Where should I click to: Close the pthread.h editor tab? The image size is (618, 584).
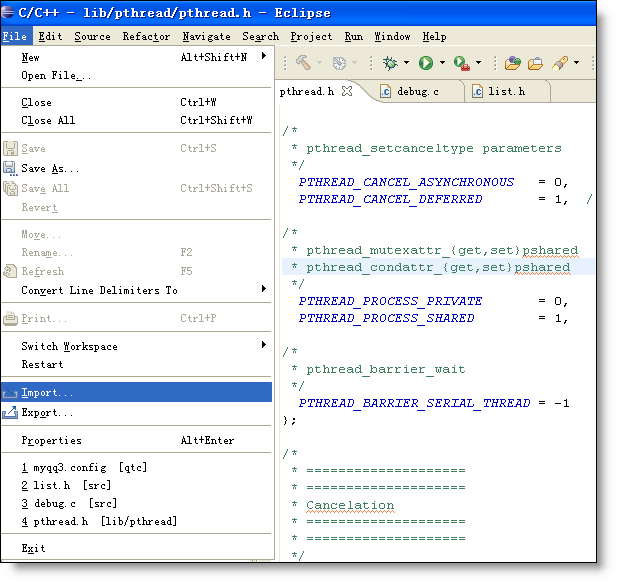pyautogui.click(x=348, y=91)
